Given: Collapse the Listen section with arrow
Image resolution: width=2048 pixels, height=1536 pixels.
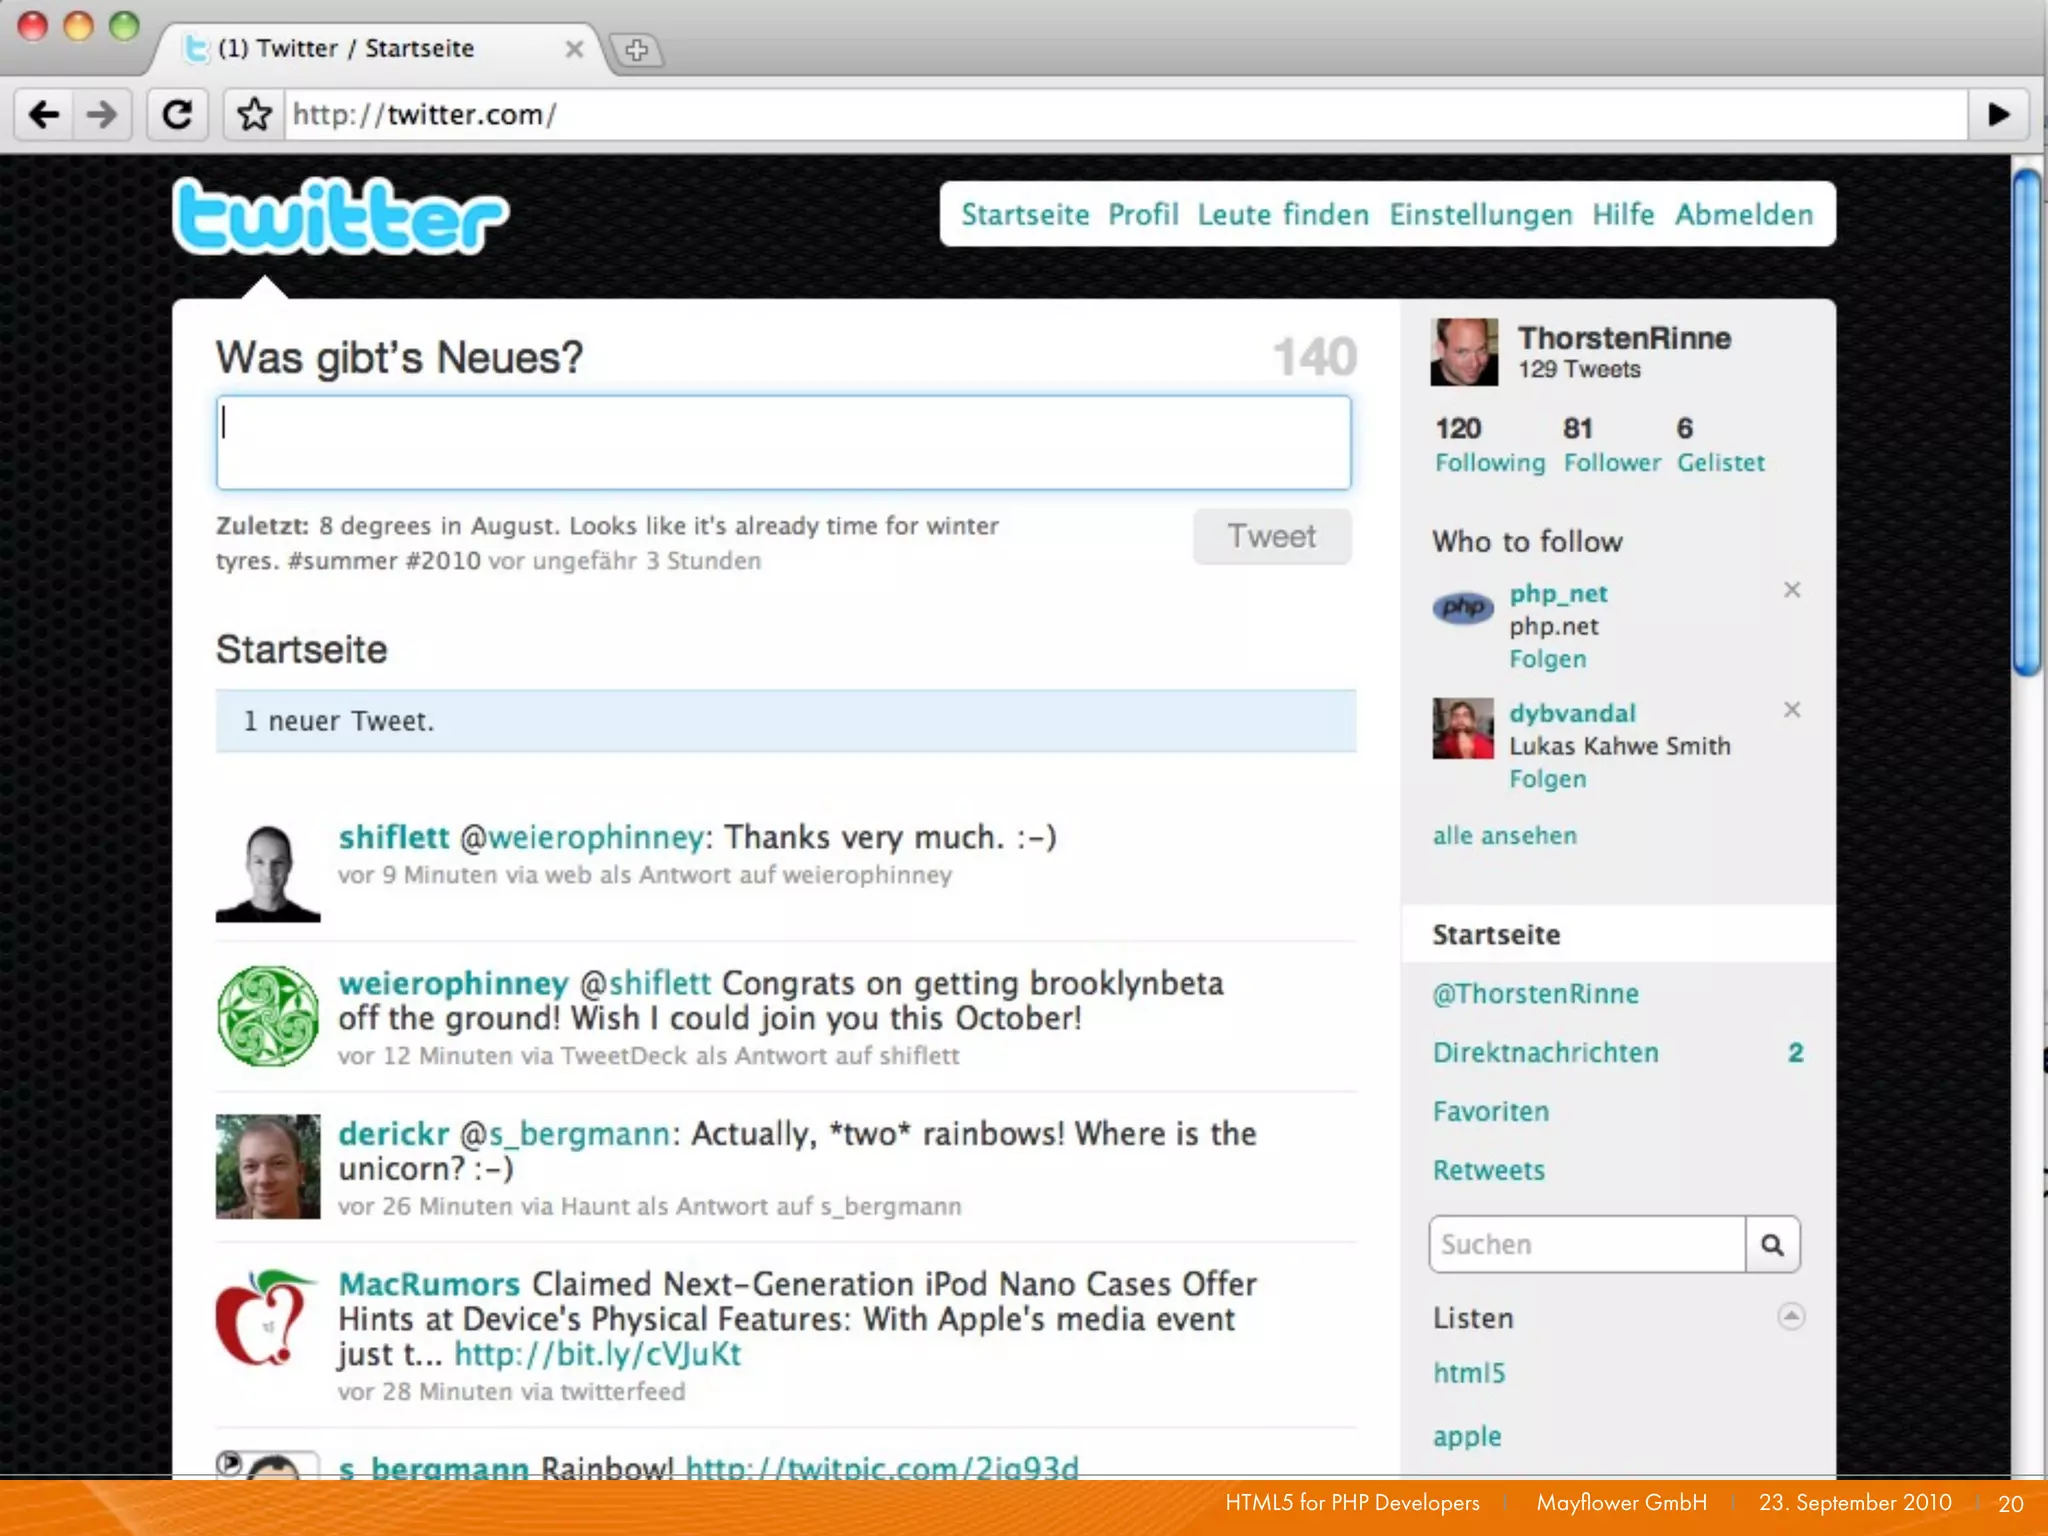Looking at the screenshot, I should click(1791, 1316).
